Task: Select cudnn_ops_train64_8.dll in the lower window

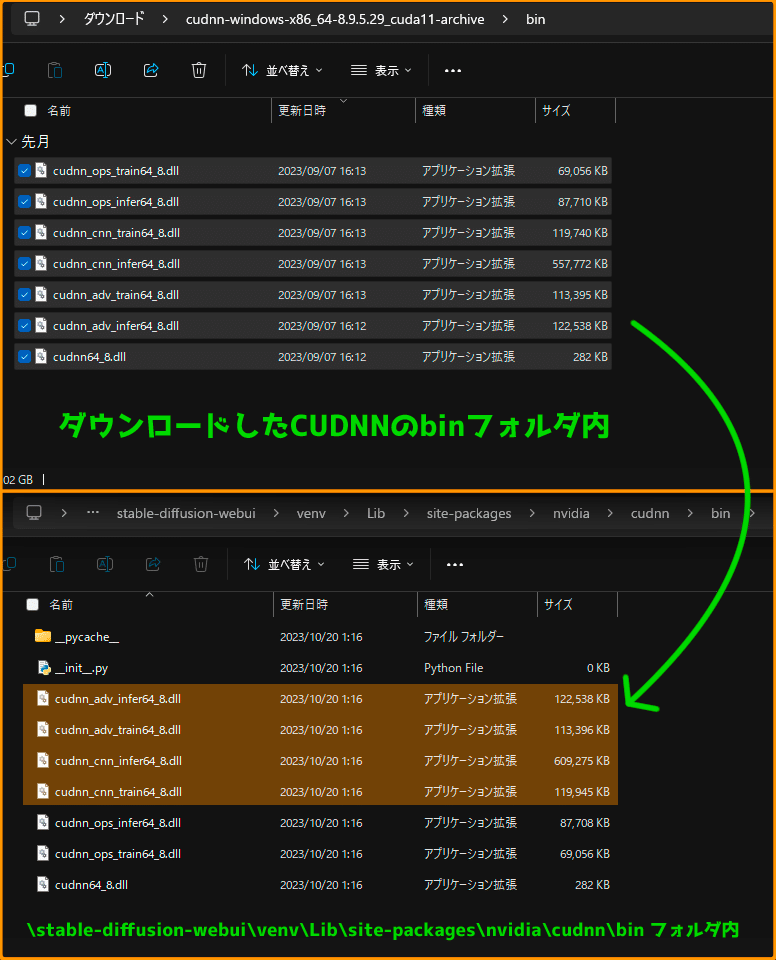Action: tap(320, 853)
